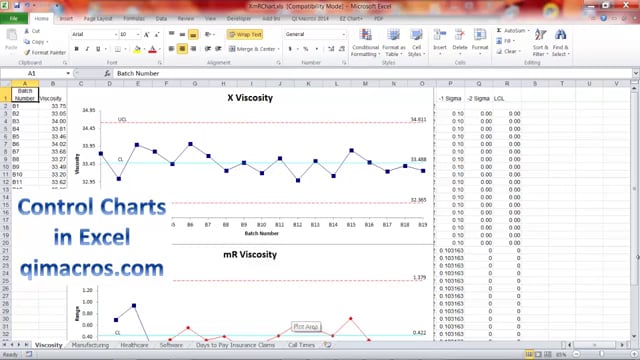Screen dimensions: 640x360
Task: Click the zoom slider in status bar
Action: [x=602, y=354]
